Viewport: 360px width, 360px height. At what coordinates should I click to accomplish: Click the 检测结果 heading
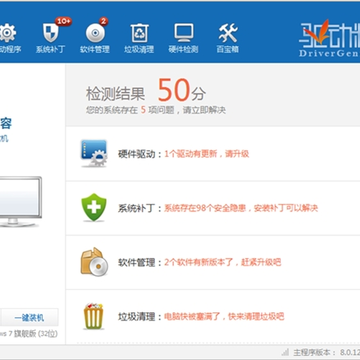(115, 94)
